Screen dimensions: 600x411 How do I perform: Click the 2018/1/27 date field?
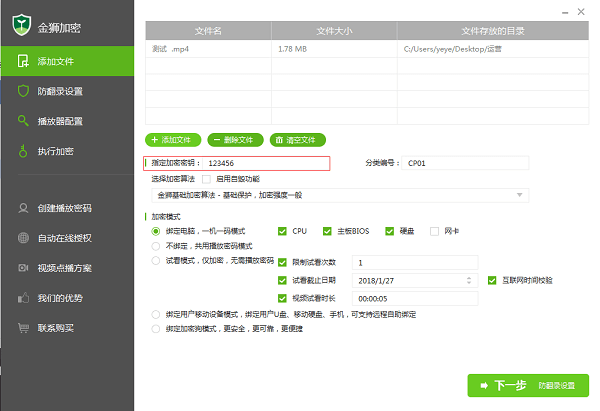pyautogui.click(x=415, y=281)
